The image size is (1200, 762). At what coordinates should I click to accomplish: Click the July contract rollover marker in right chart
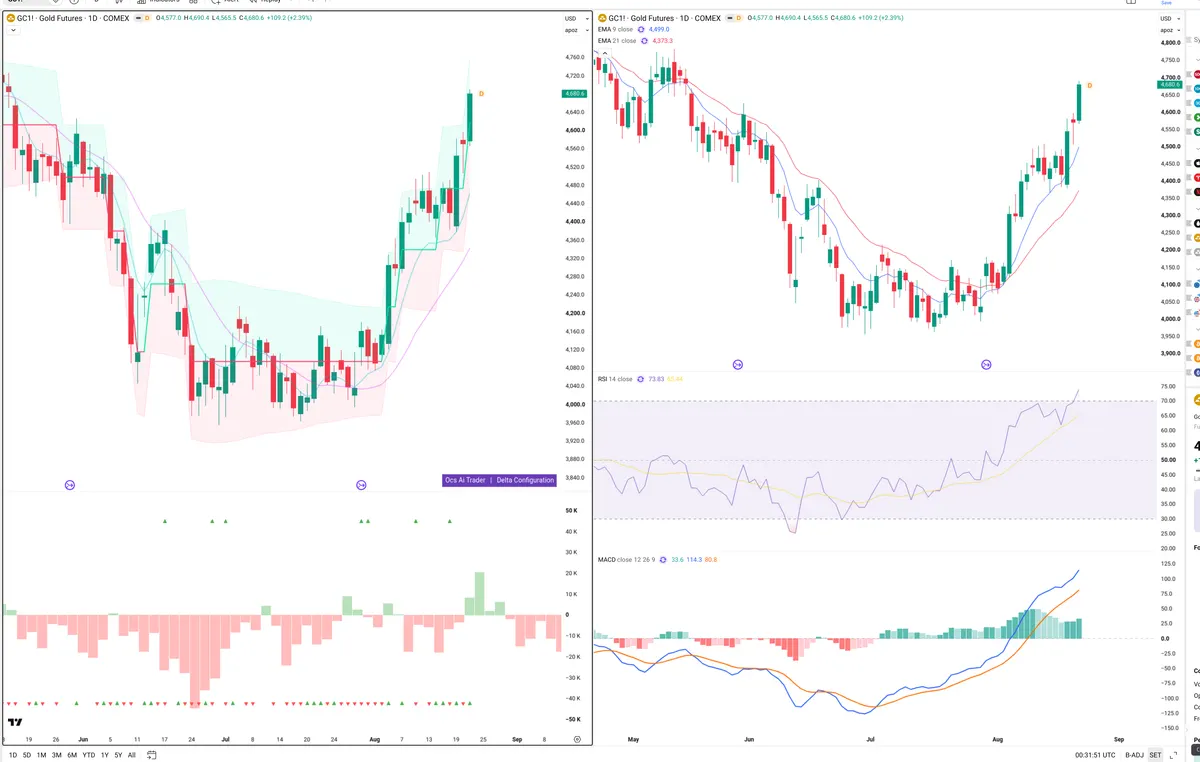[738, 365]
